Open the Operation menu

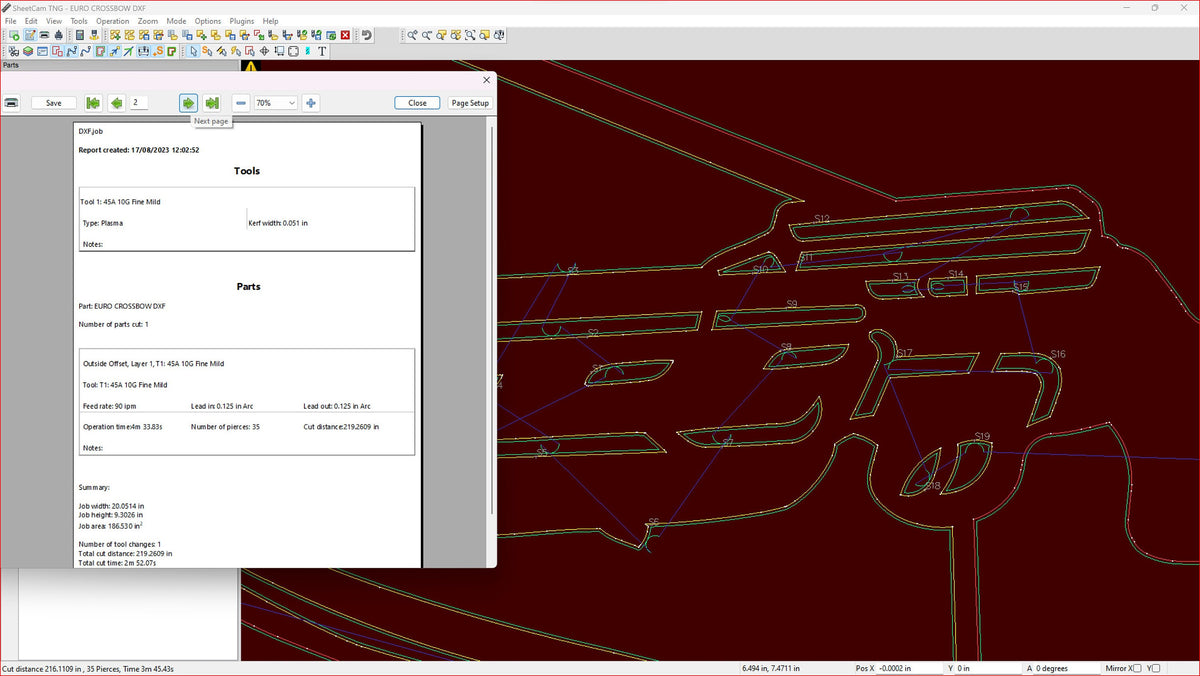113,21
